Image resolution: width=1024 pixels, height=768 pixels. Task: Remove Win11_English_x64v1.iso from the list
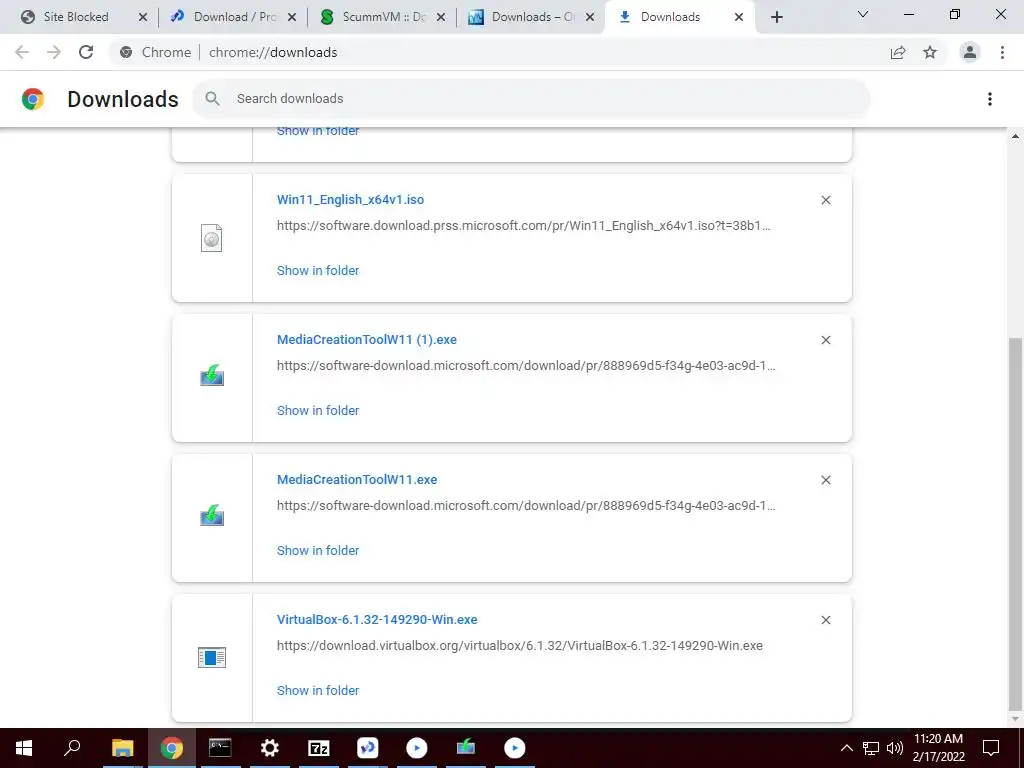tap(825, 200)
